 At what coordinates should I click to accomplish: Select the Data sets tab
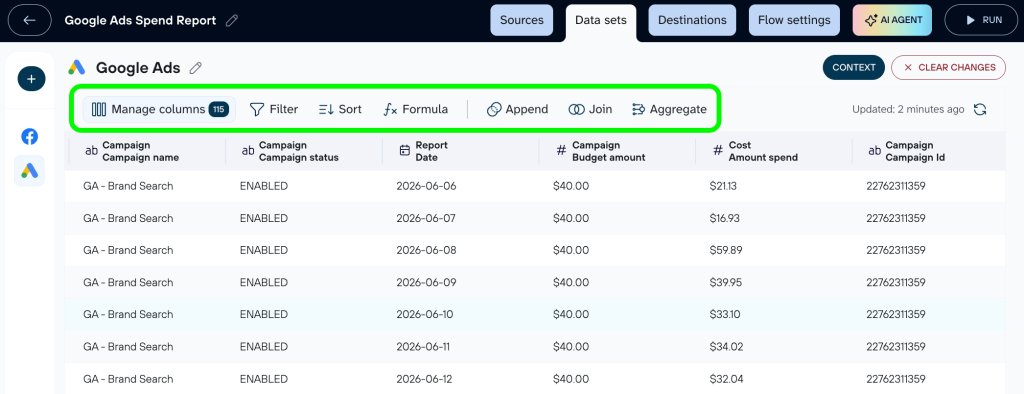pyautogui.click(x=601, y=20)
